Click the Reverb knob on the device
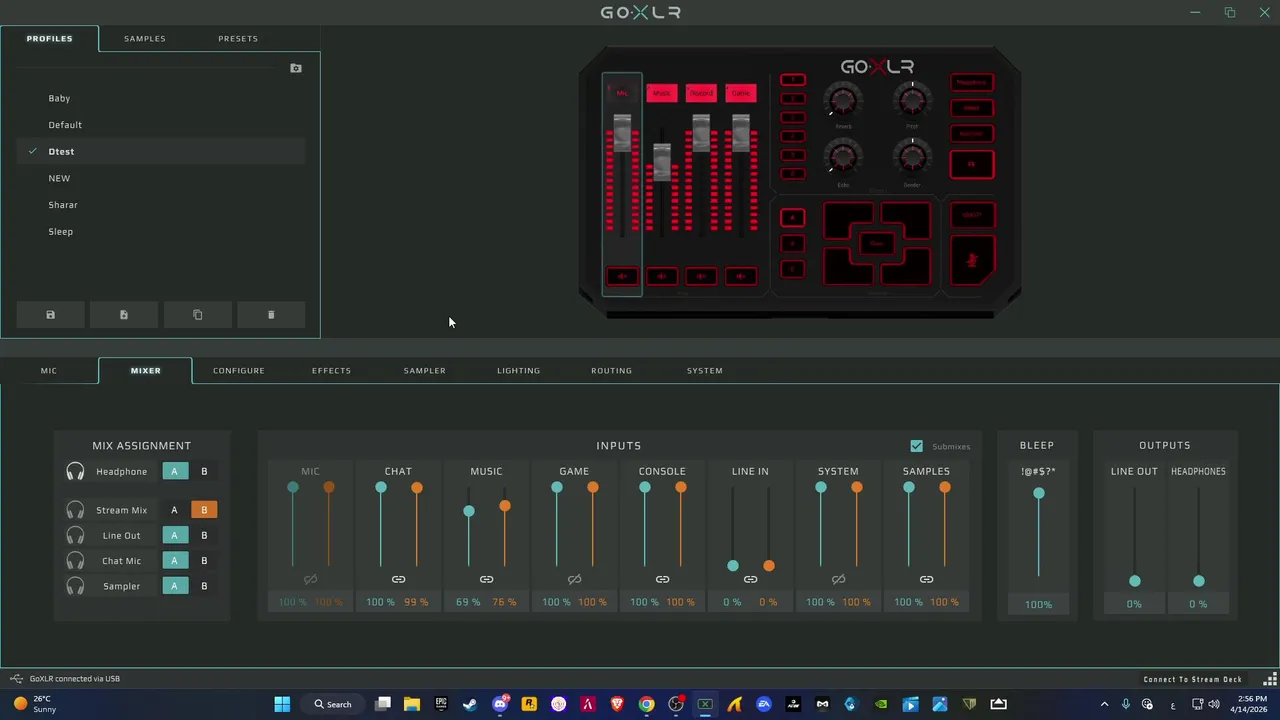The width and height of the screenshot is (1280, 720). [x=843, y=100]
